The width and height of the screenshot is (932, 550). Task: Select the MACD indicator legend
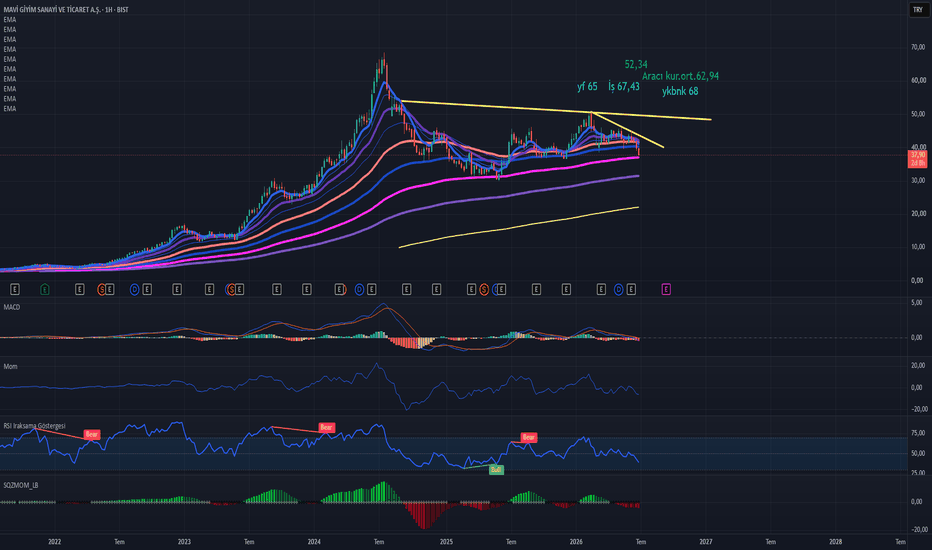coord(12,307)
